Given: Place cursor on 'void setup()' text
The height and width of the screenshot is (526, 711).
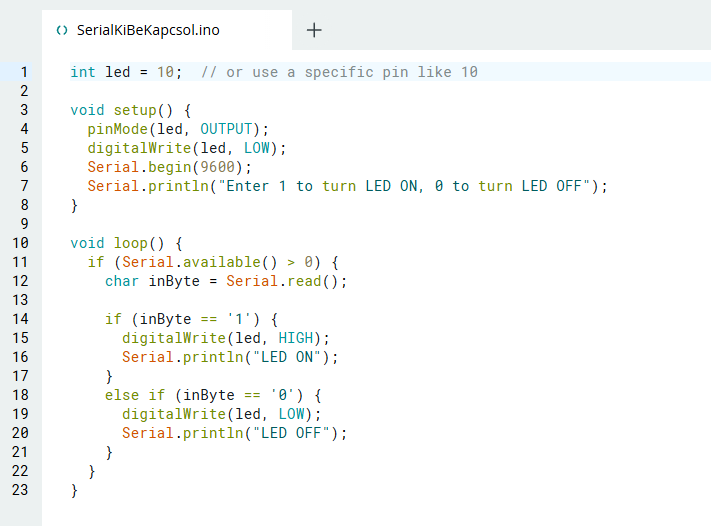Looking at the screenshot, I should click(x=130, y=110).
